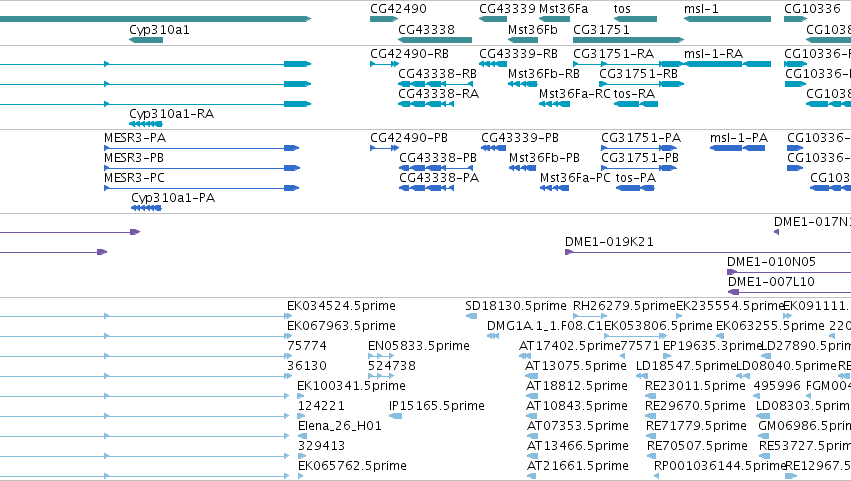This screenshot has height=481, width=851.
Task: Open the RH26279.5prime EST label
Action: pyautogui.click(x=624, y=306)
